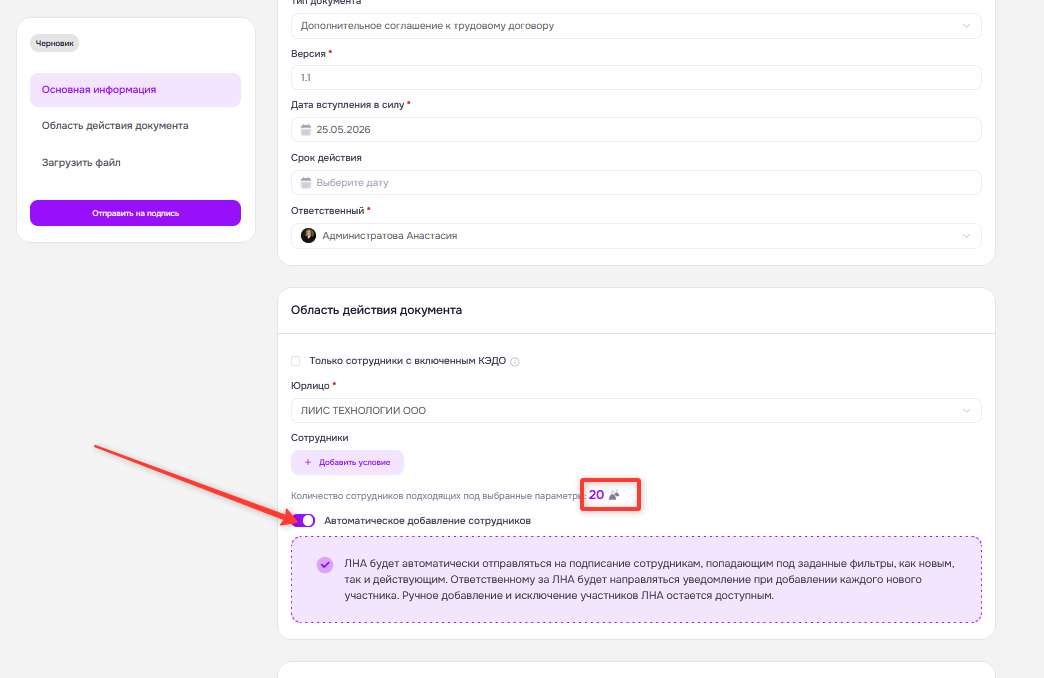Click the Версия input field
The height and width of the screenshot is (678, 1044).
(636, 77)
